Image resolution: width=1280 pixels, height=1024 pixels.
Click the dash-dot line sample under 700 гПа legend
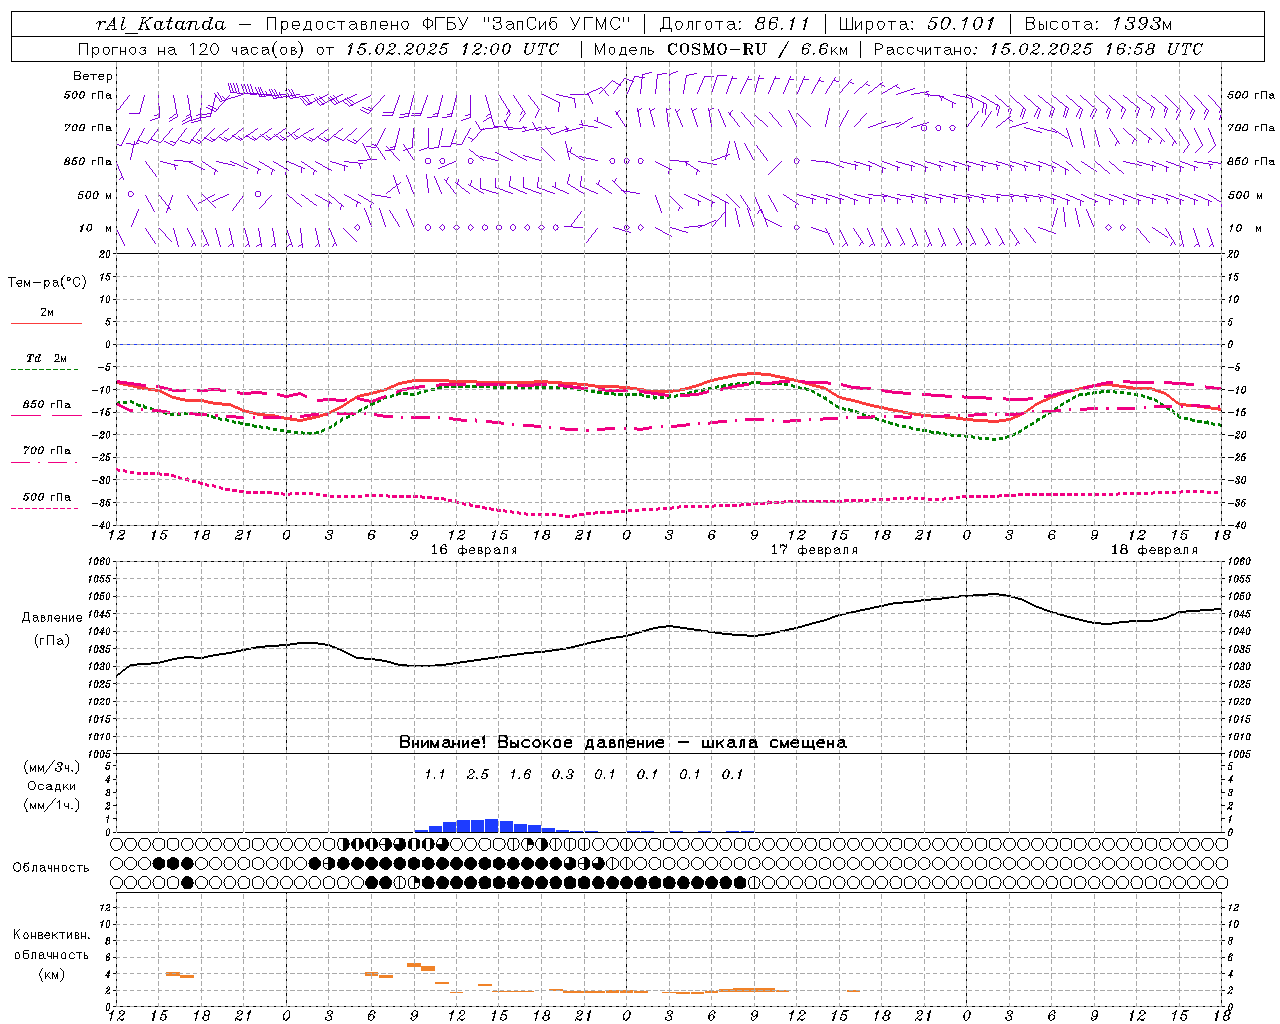click(46, 461)
